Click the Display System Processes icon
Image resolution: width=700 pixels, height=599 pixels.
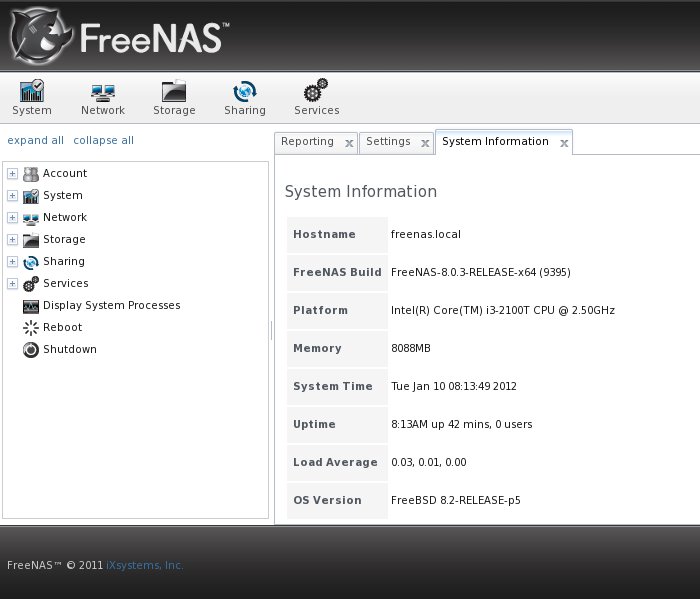pyautogui.click(x=31, y=306)
